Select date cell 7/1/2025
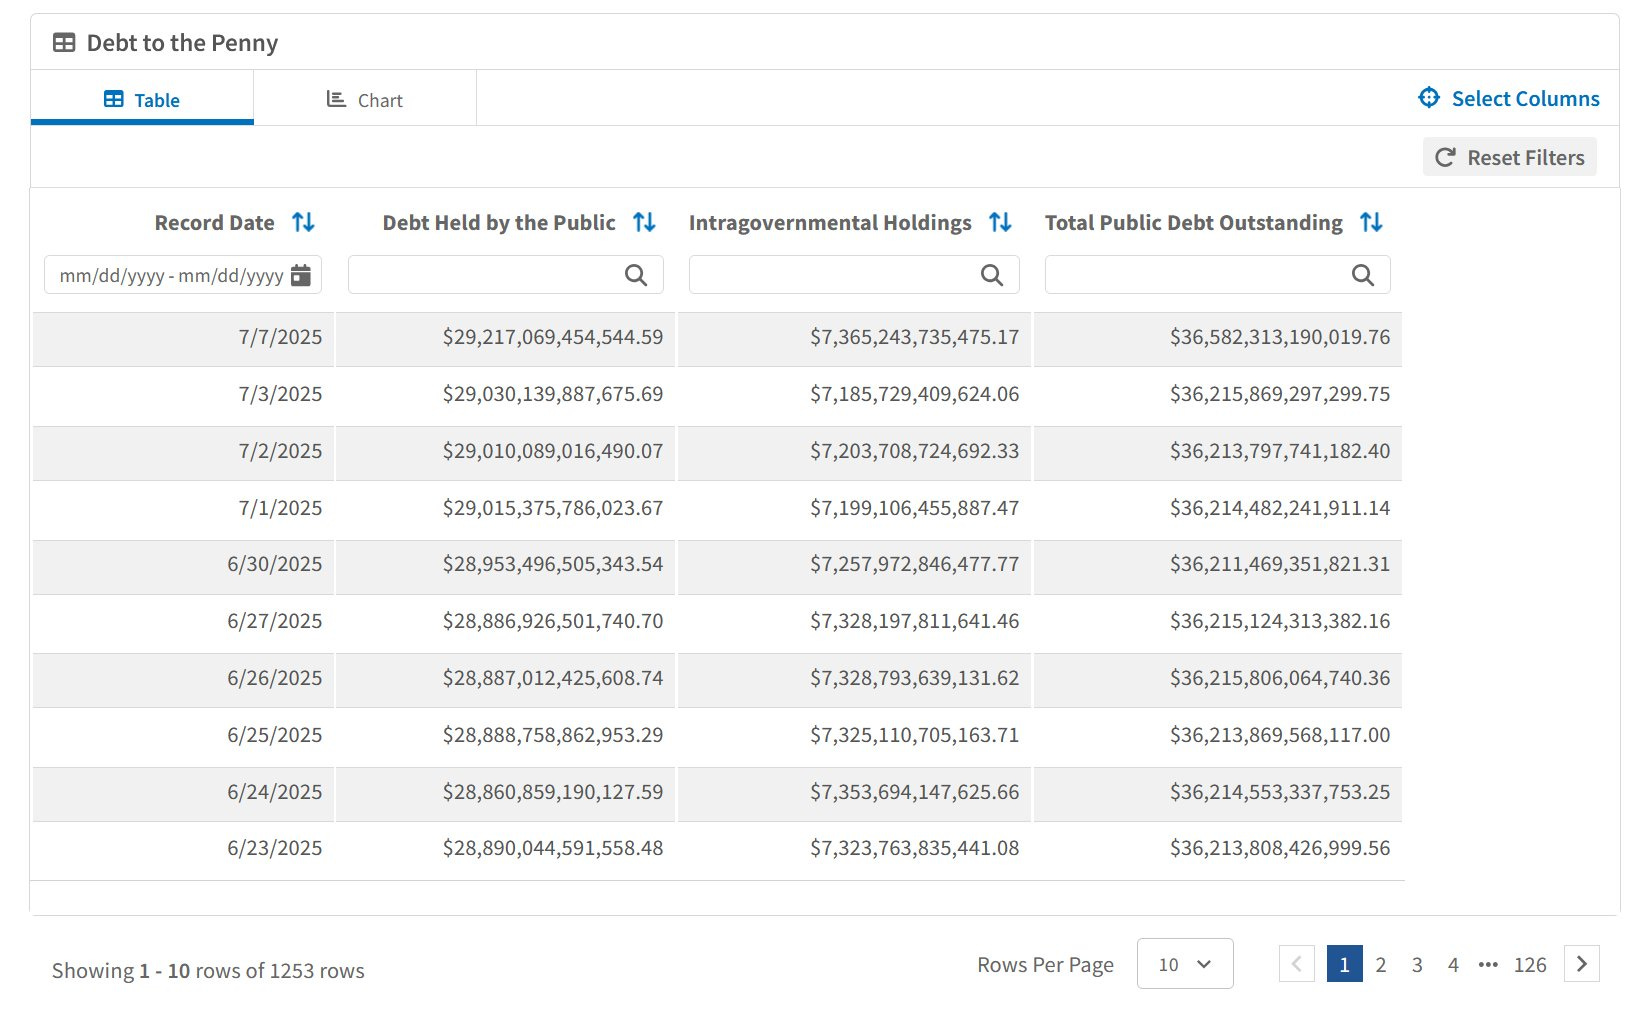 coord(280,508)
